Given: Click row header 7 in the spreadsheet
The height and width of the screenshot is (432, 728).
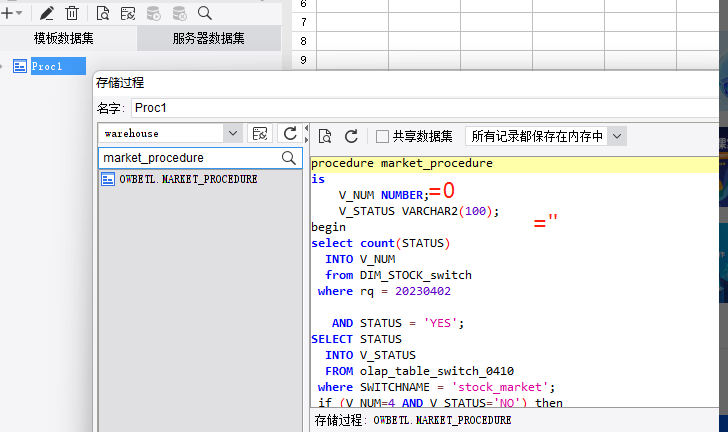Looking at the screenshot, I should (304, 22).
